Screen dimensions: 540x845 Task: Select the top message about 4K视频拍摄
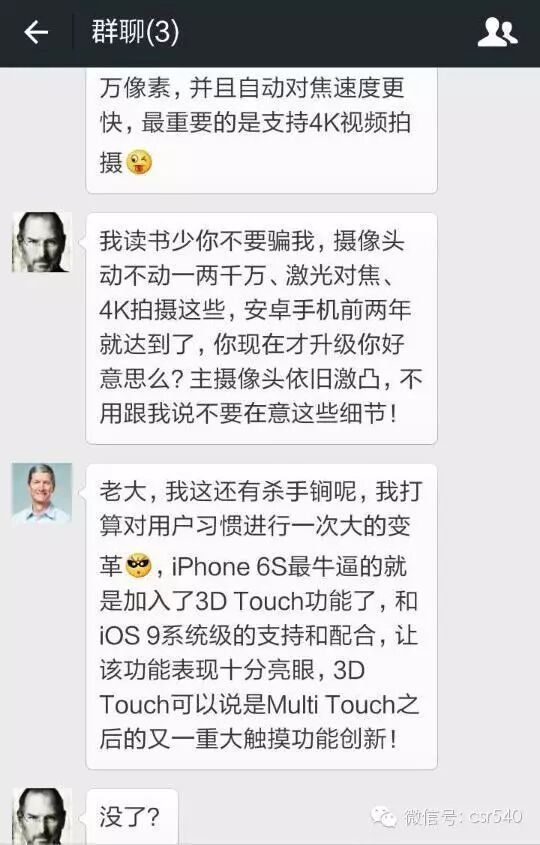261,130
